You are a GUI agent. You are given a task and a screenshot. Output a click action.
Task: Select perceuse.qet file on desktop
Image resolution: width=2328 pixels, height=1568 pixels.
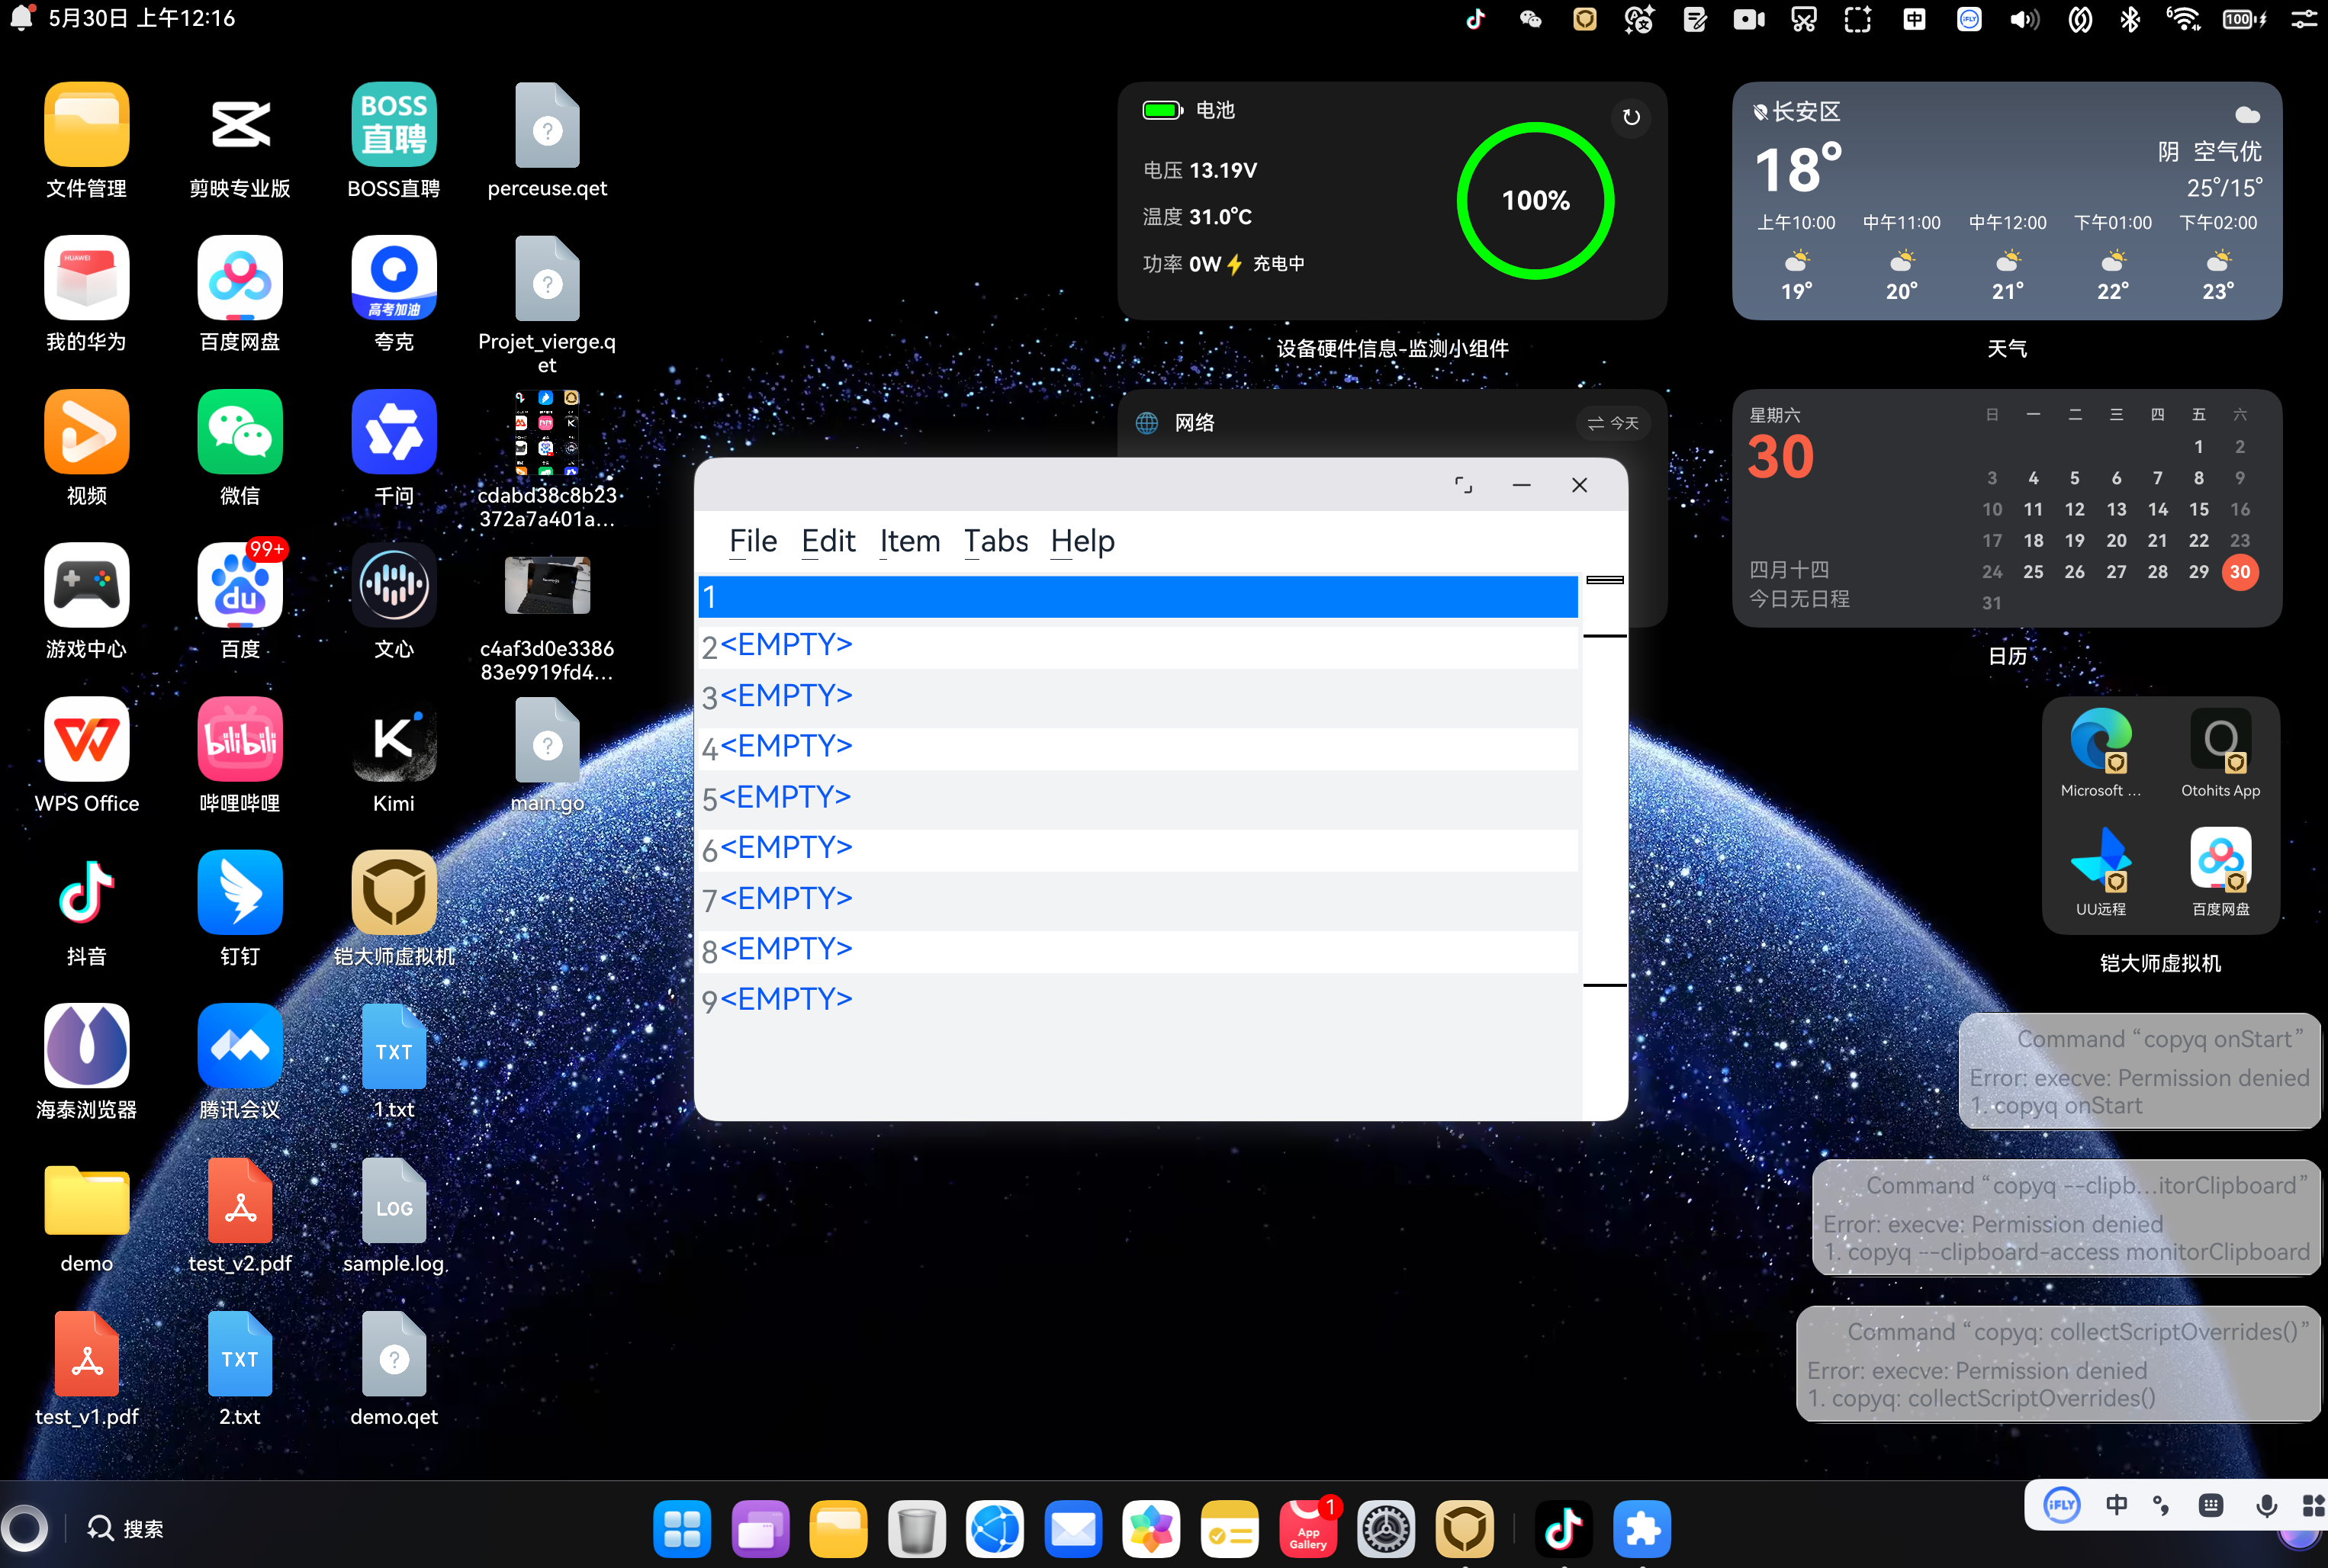pyautogui.click(x=547, y=125)
